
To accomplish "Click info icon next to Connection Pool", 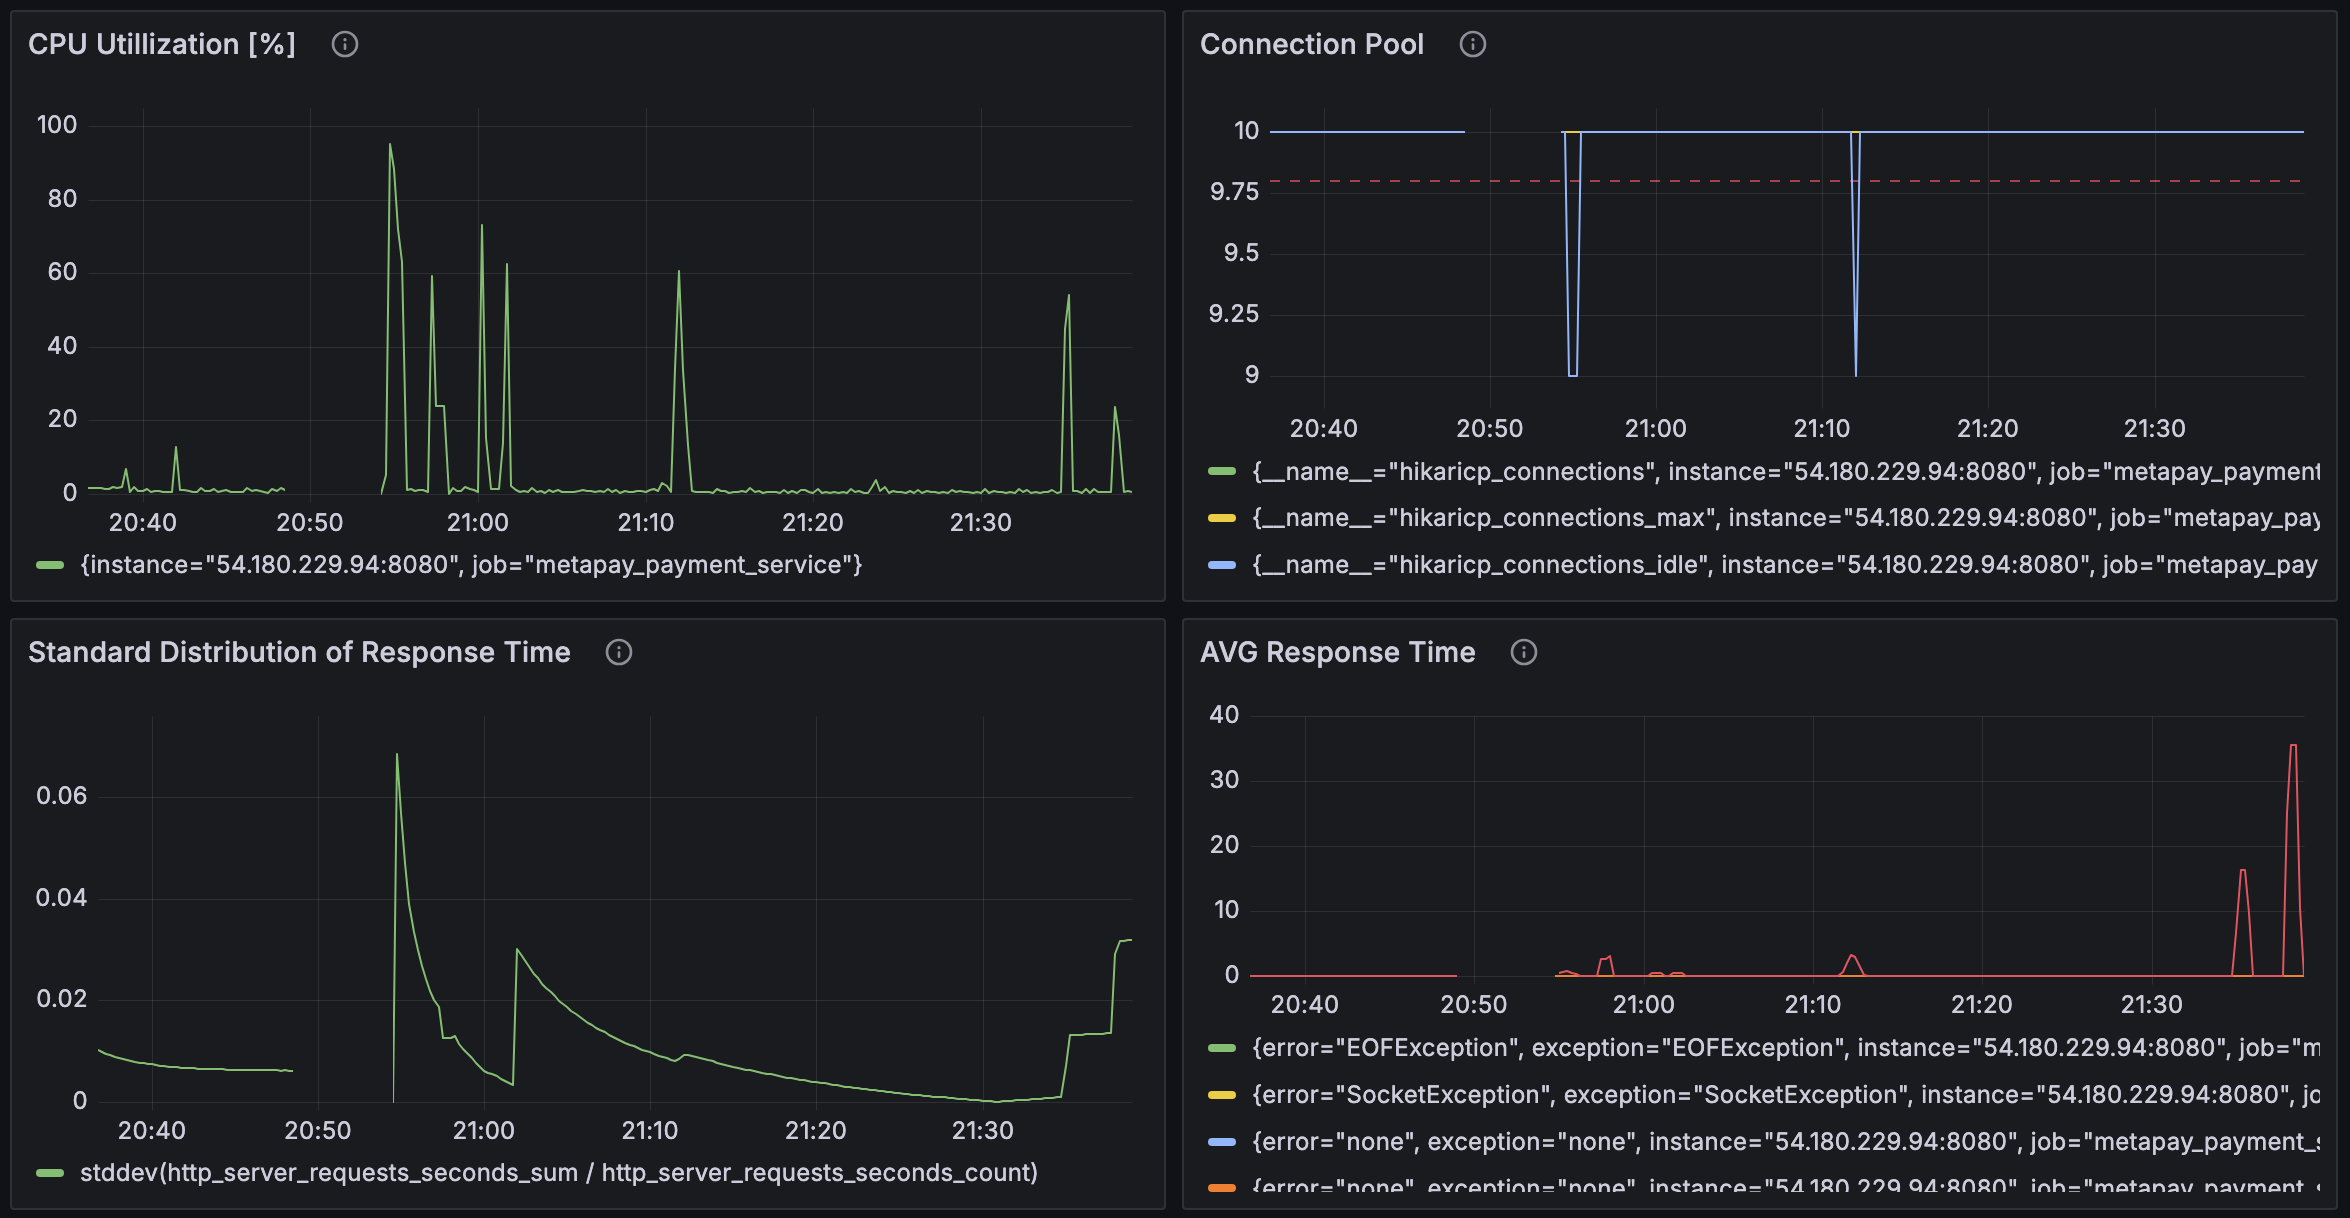I will coord(1472,44).
